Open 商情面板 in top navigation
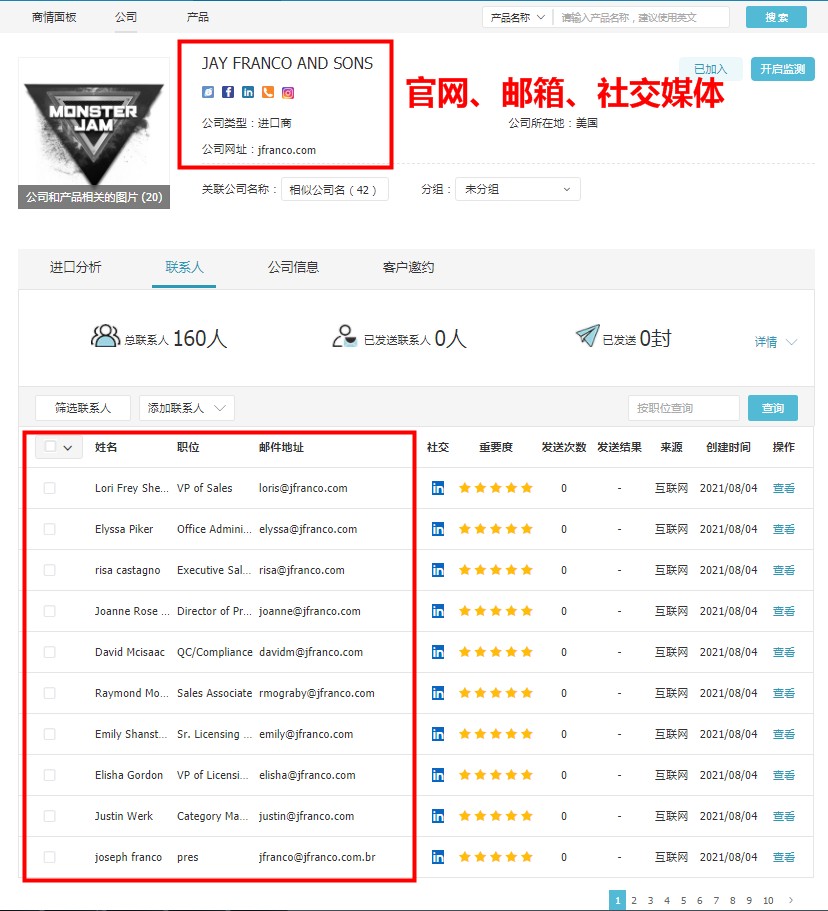This screenshot has width=828, height=911. [54, 17]
